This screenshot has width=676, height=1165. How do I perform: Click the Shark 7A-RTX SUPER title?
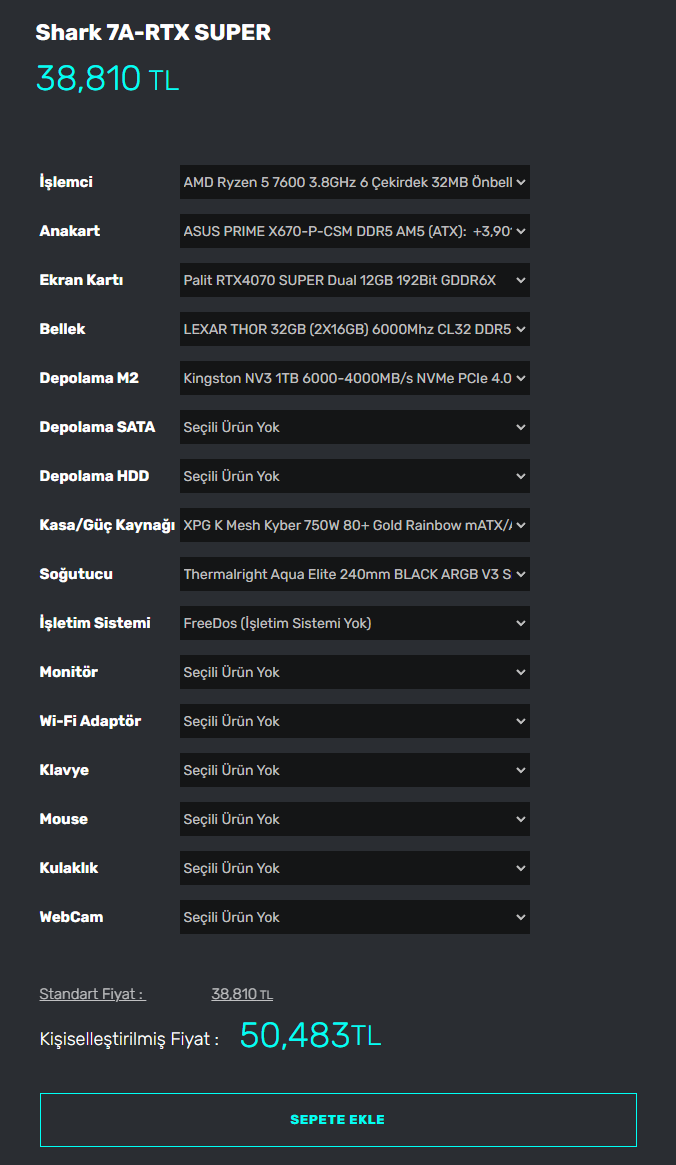[x=153, y=33]
